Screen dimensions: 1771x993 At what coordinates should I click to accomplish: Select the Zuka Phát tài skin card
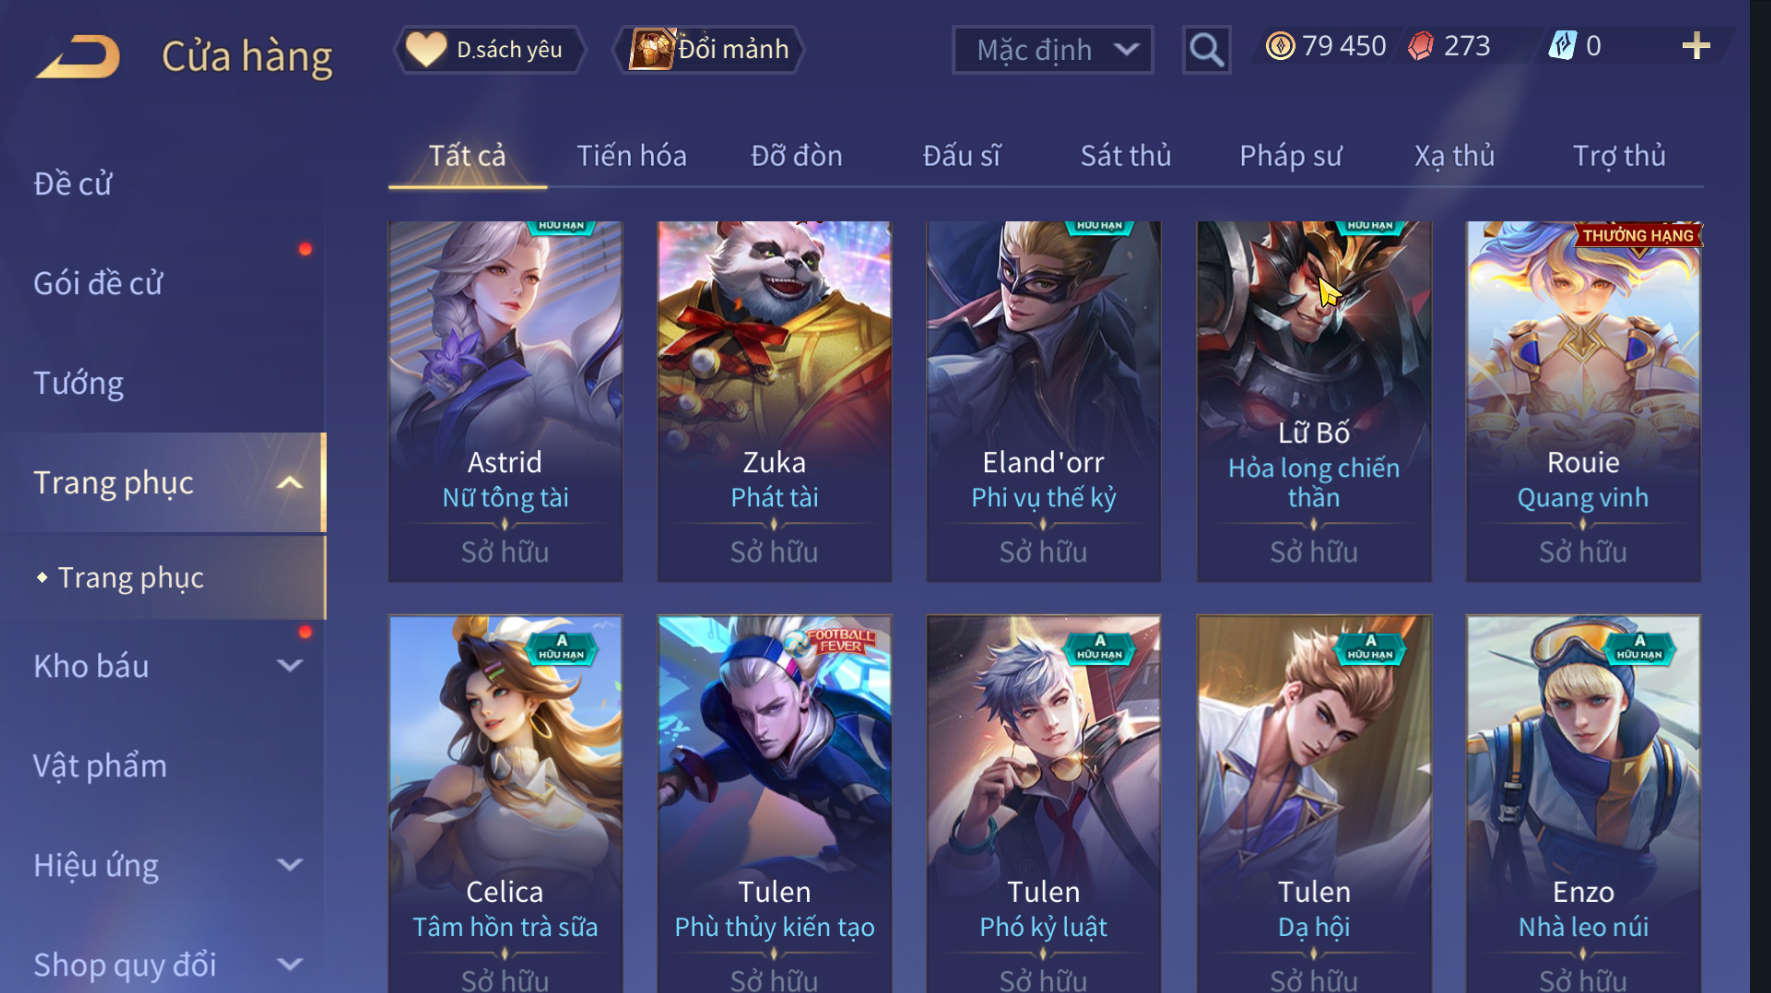pos(774,401)
